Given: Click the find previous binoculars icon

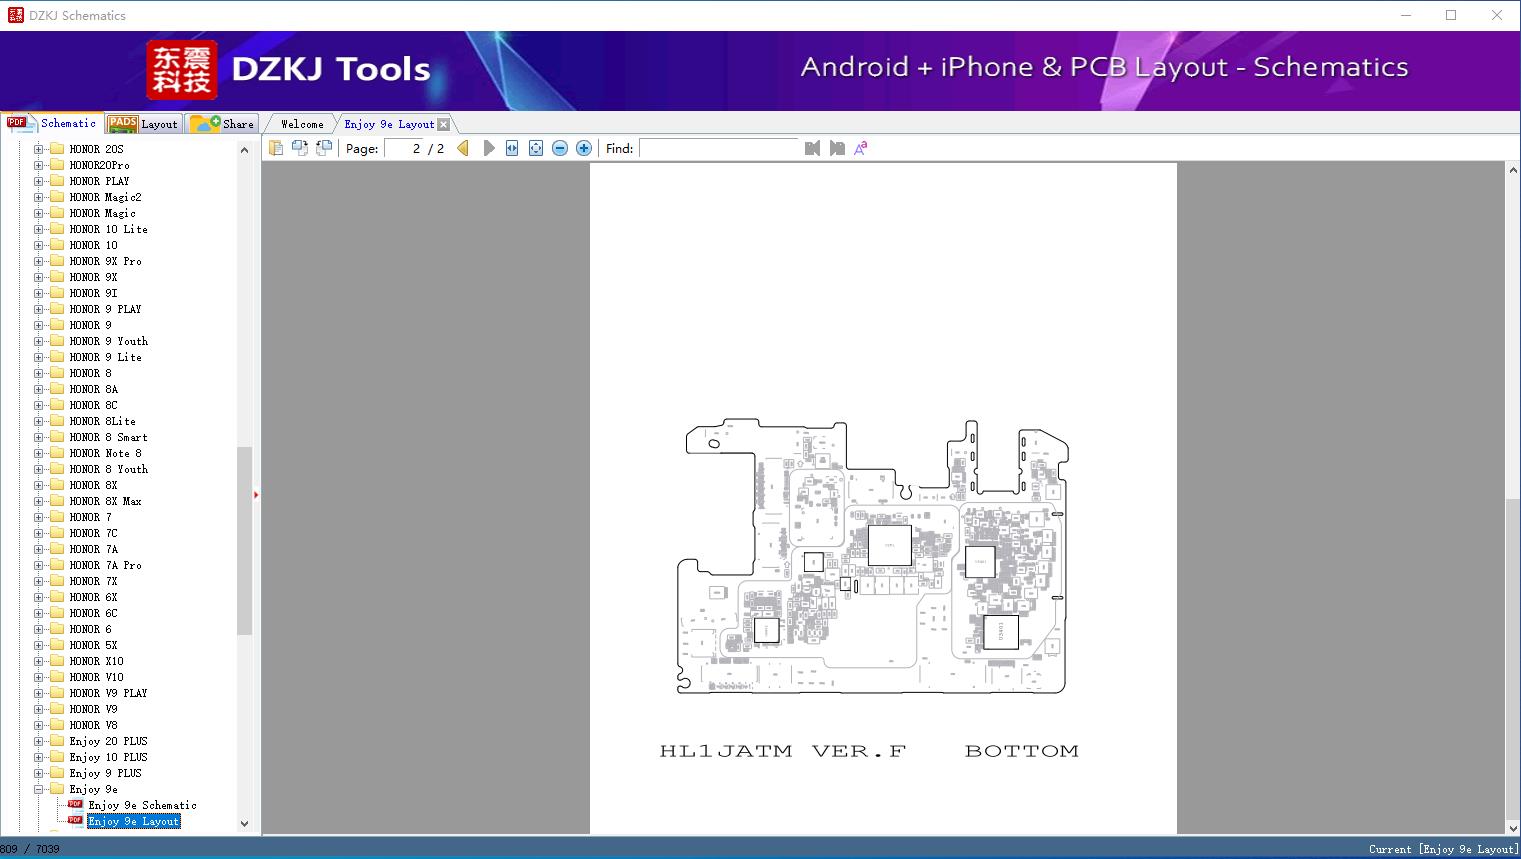Looking at the screenshot, I should pos(812,148).
